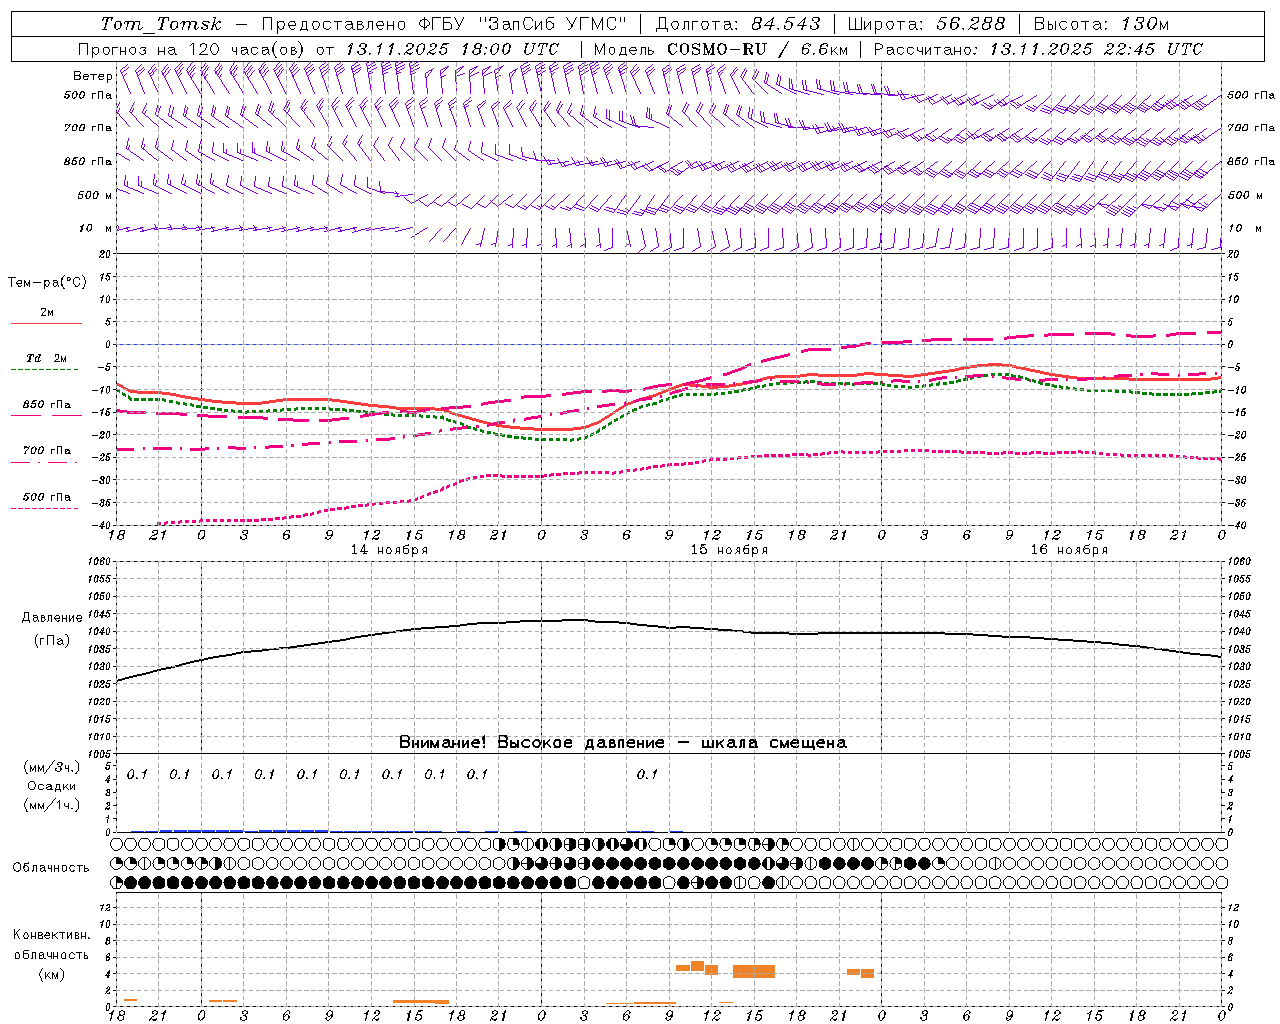Select the Прогноз на 120 часа(ов) text
1280x1024 pixels.
click(x=192, y=49)
